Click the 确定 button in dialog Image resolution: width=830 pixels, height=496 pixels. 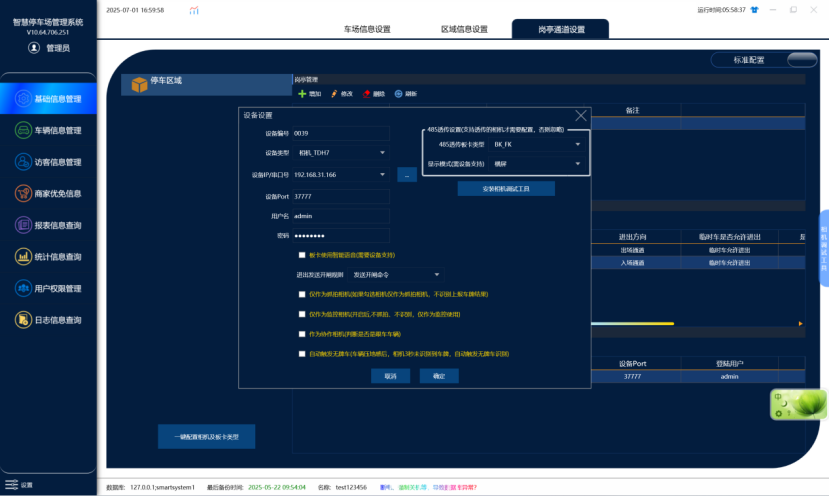pos(439,376)
